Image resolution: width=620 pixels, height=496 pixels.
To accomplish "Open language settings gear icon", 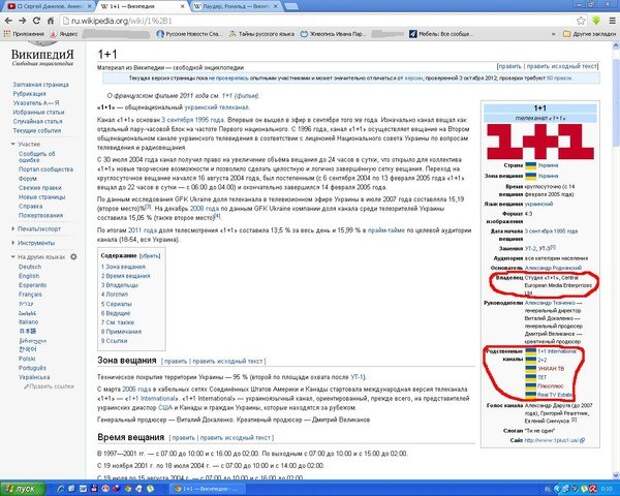I will [x=74, y=257].
